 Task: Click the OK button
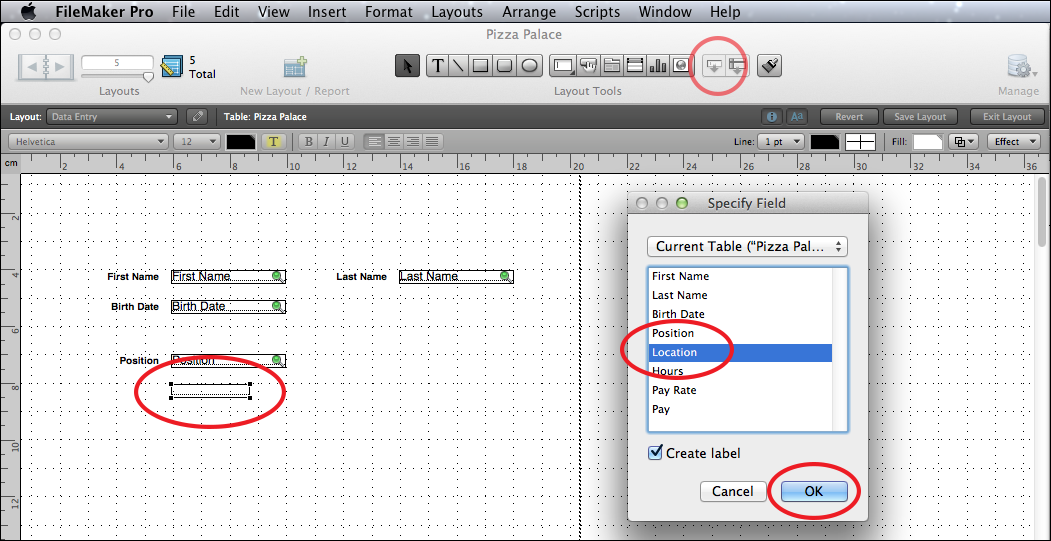coord(814,491)
